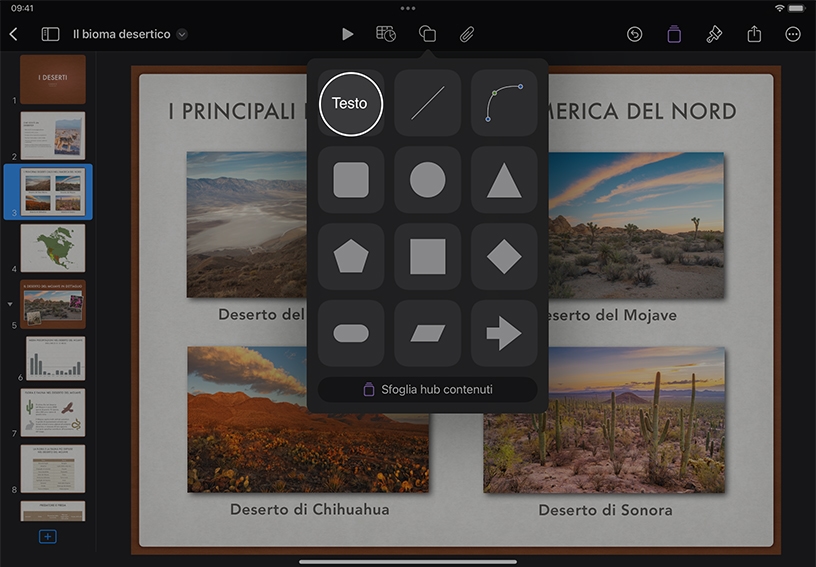Insert a sharp-cornered square shape
This screenshot has height=567, width=816.
[428, 256]
